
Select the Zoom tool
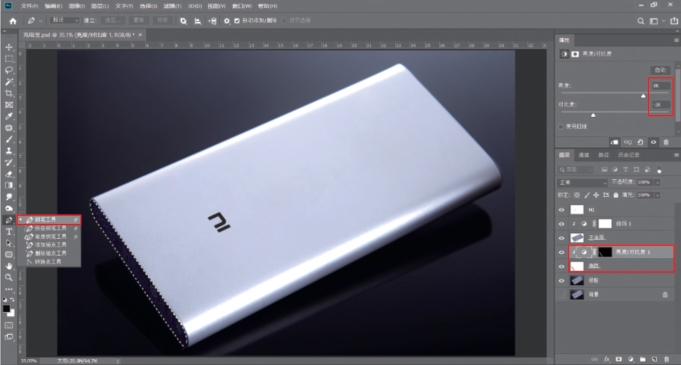[x=9, y=277]
